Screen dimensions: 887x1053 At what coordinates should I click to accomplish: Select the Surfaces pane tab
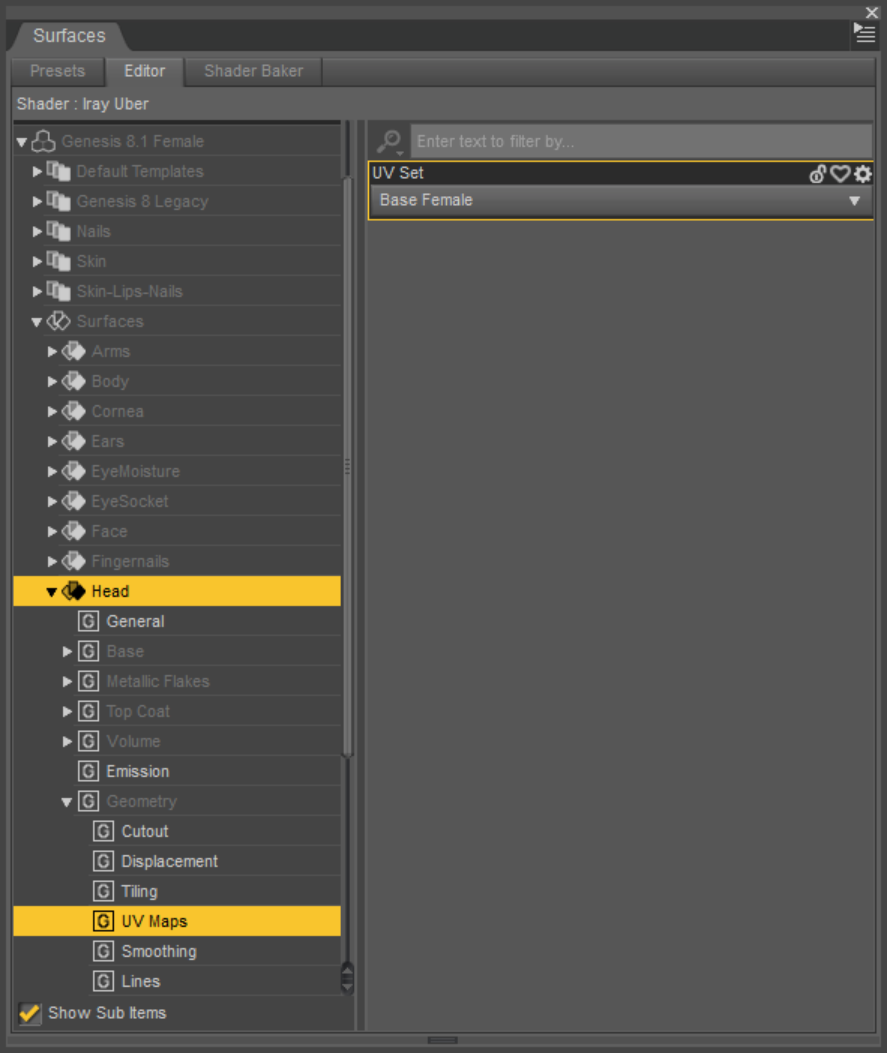[x=69, y=36]
